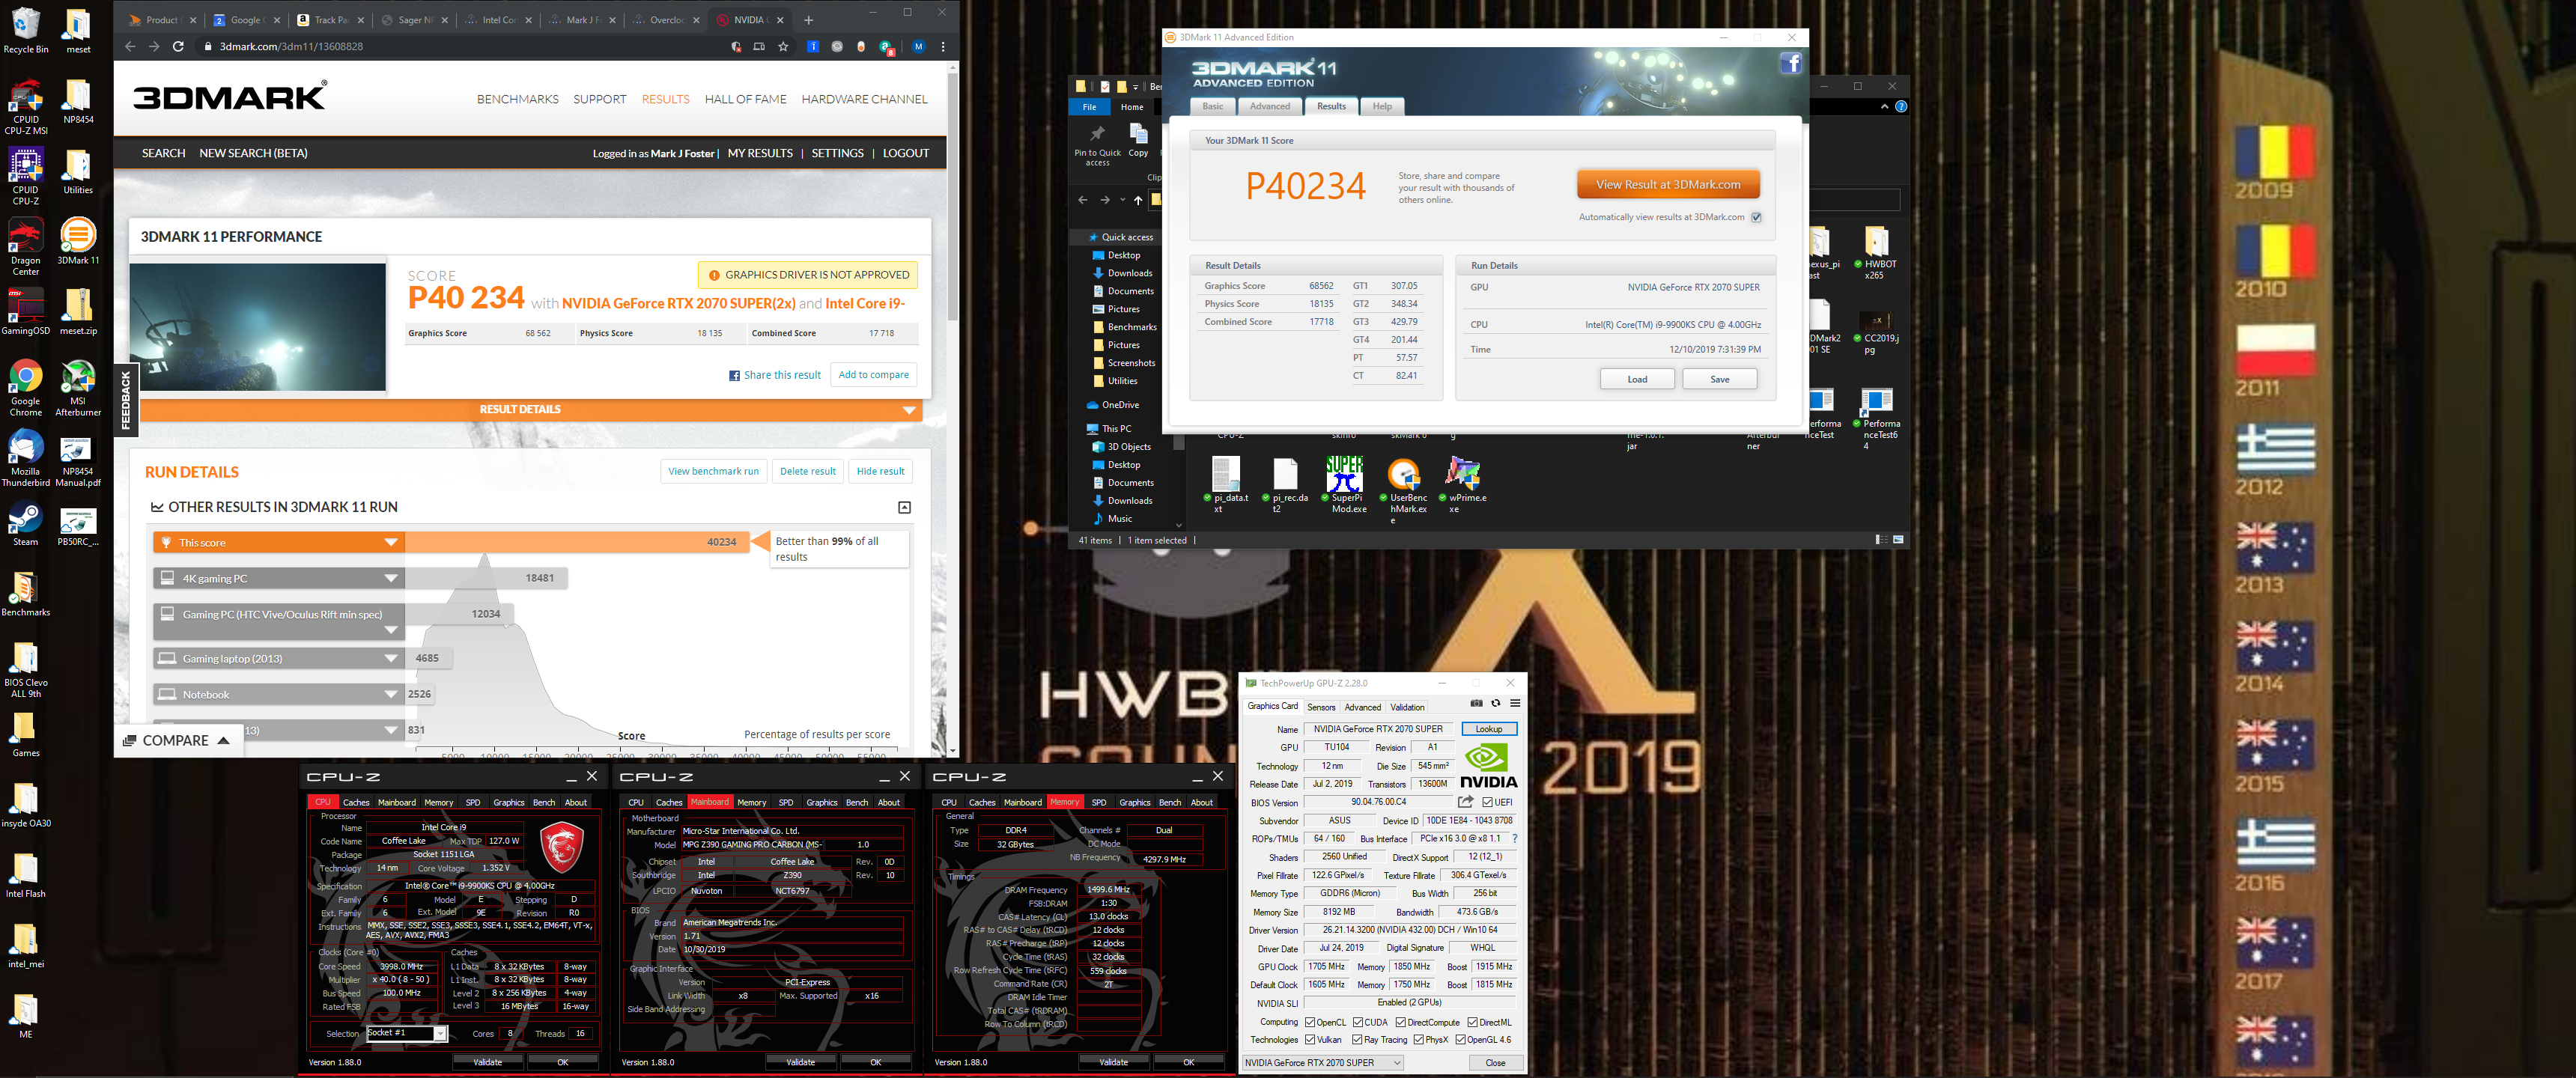Open the Recycle Bin desktop icon

coord(26,30)
